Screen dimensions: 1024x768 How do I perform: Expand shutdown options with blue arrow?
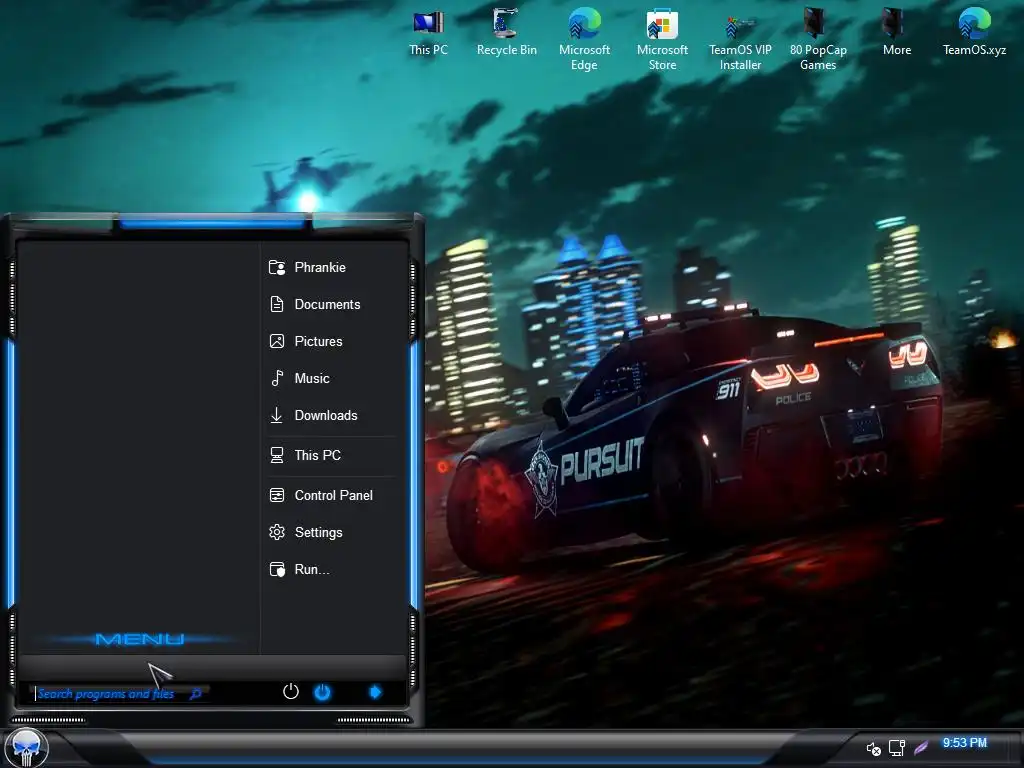tap(376, 692)
